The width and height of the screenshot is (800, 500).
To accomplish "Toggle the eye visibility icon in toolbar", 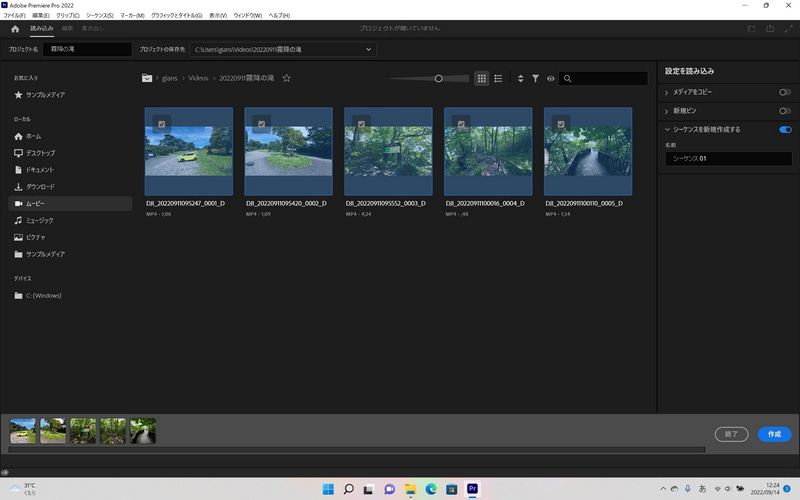I will point(550,78).
